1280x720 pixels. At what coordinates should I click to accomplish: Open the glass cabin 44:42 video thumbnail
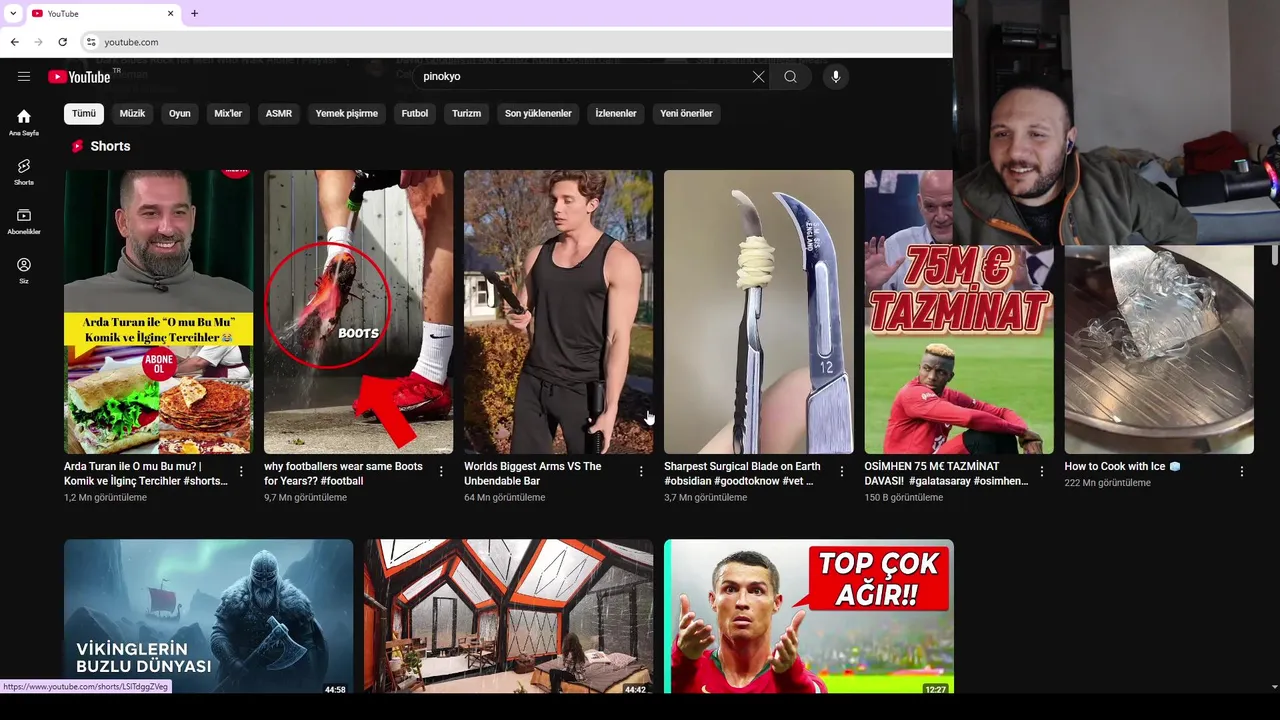508,617
